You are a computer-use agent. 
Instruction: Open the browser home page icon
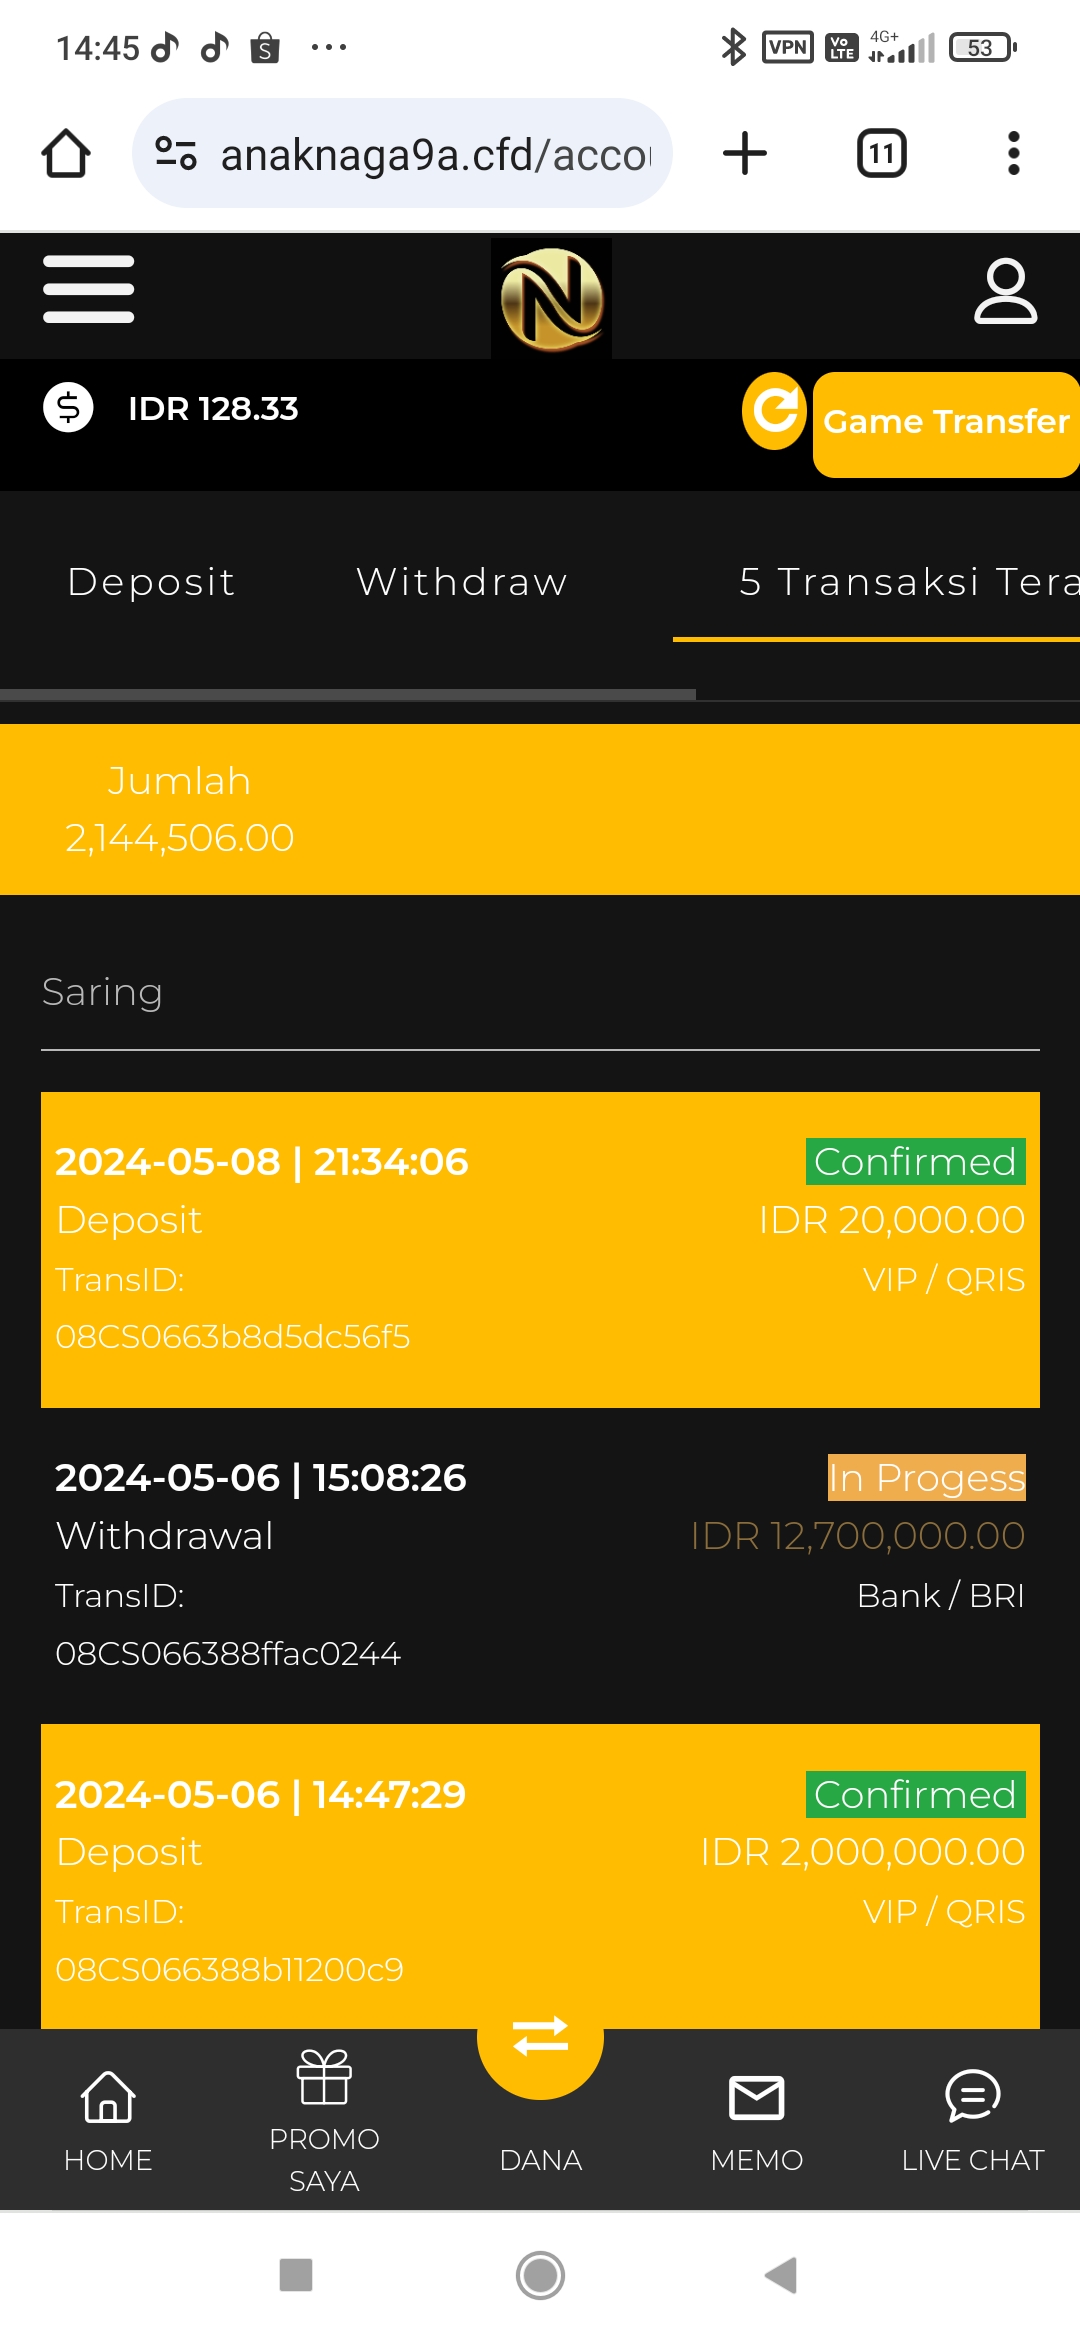click(x=66, y=154)
